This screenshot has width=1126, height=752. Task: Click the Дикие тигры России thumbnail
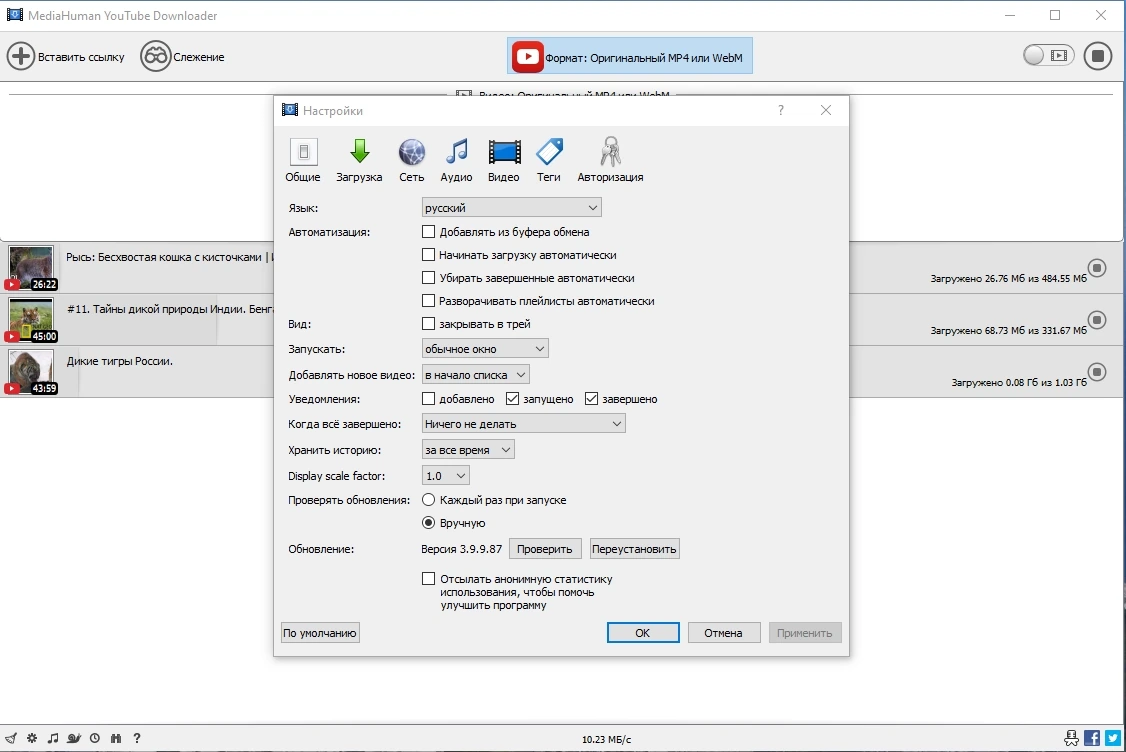coord(31,371)
